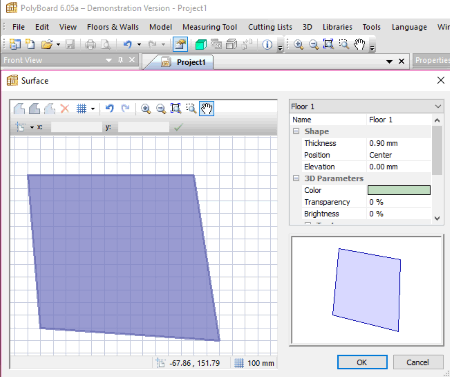The height and width of the screenshot is (377, 450).
Task: Open the coordinate mode dropdown arrow
Action: [32, 127]
